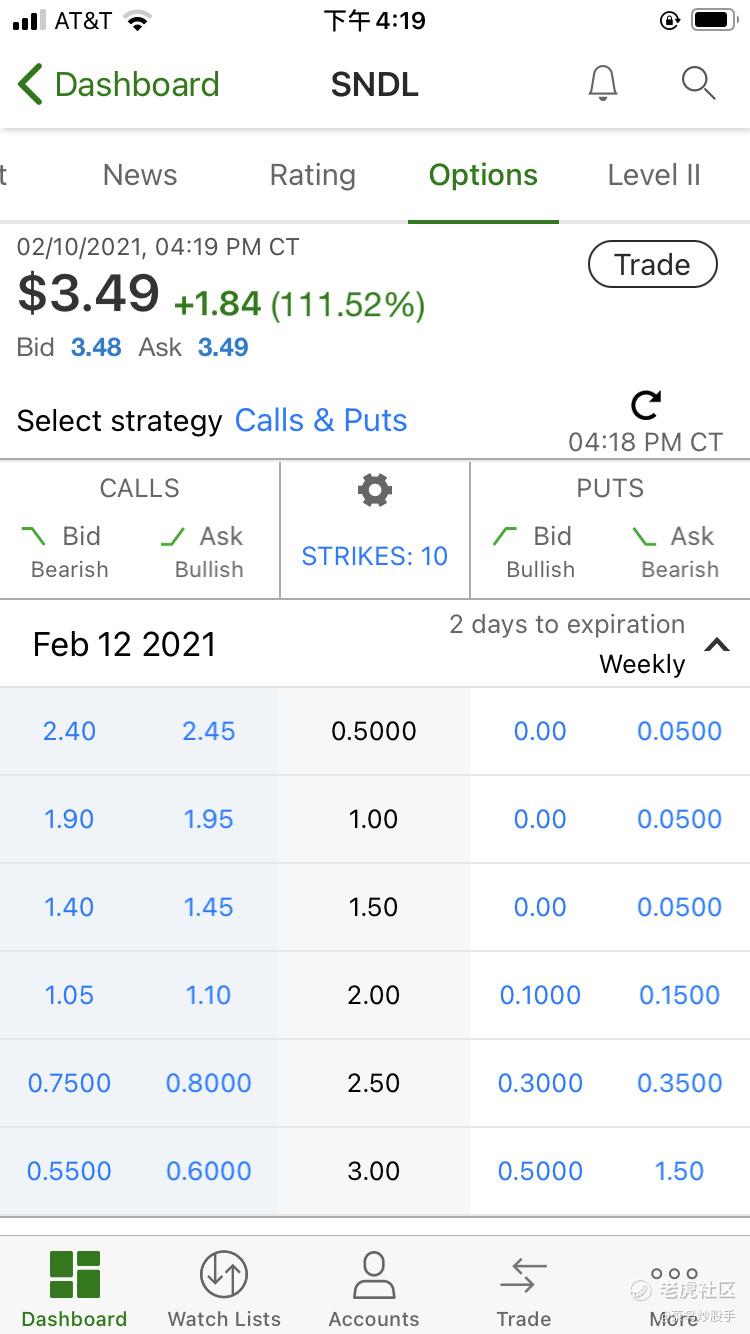750x1334 pixels.
Task: Refresh option quotes with reload icon
Action: click(646, 405)
